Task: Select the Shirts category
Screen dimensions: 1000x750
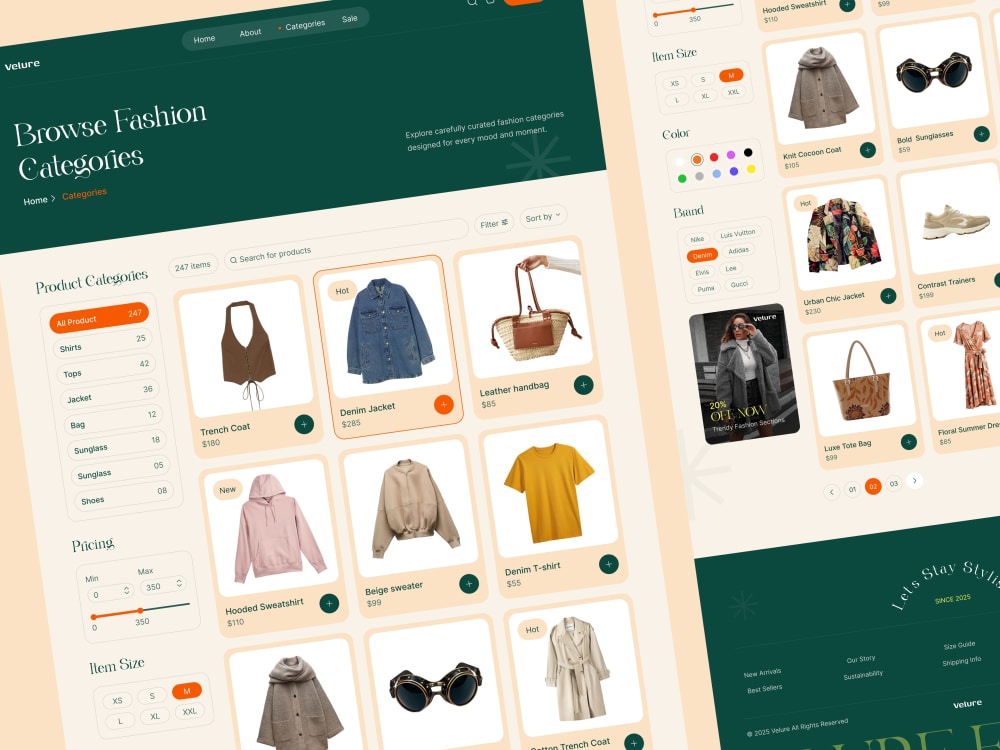Action: coord(103,343)
